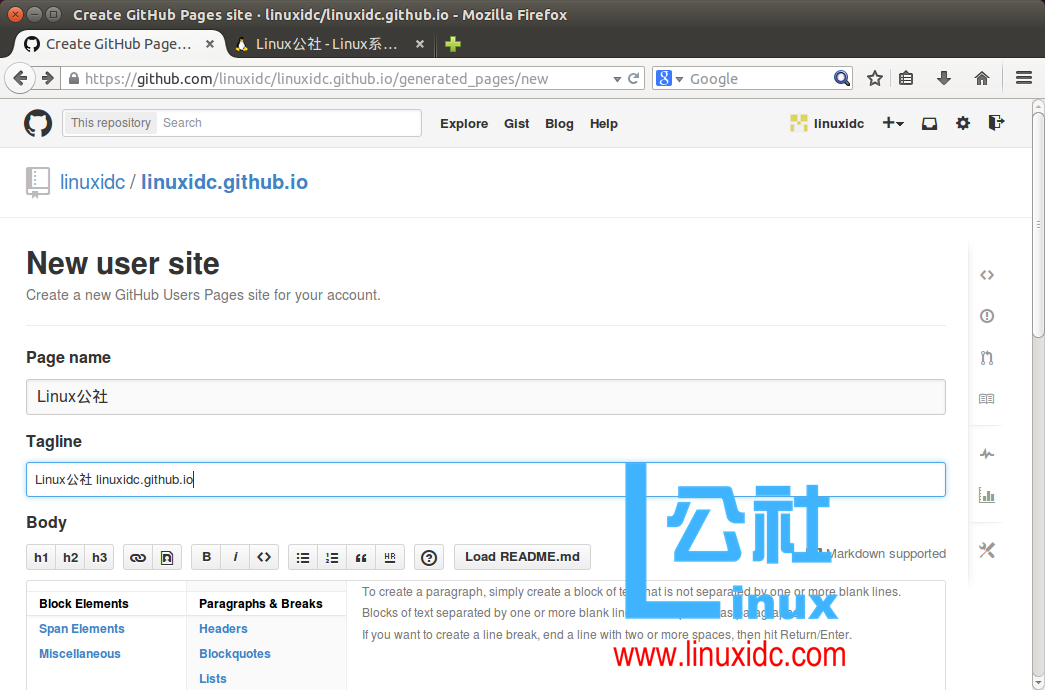Insert h1 heading in body
The image size is (1045, 690).
[41, 557]
